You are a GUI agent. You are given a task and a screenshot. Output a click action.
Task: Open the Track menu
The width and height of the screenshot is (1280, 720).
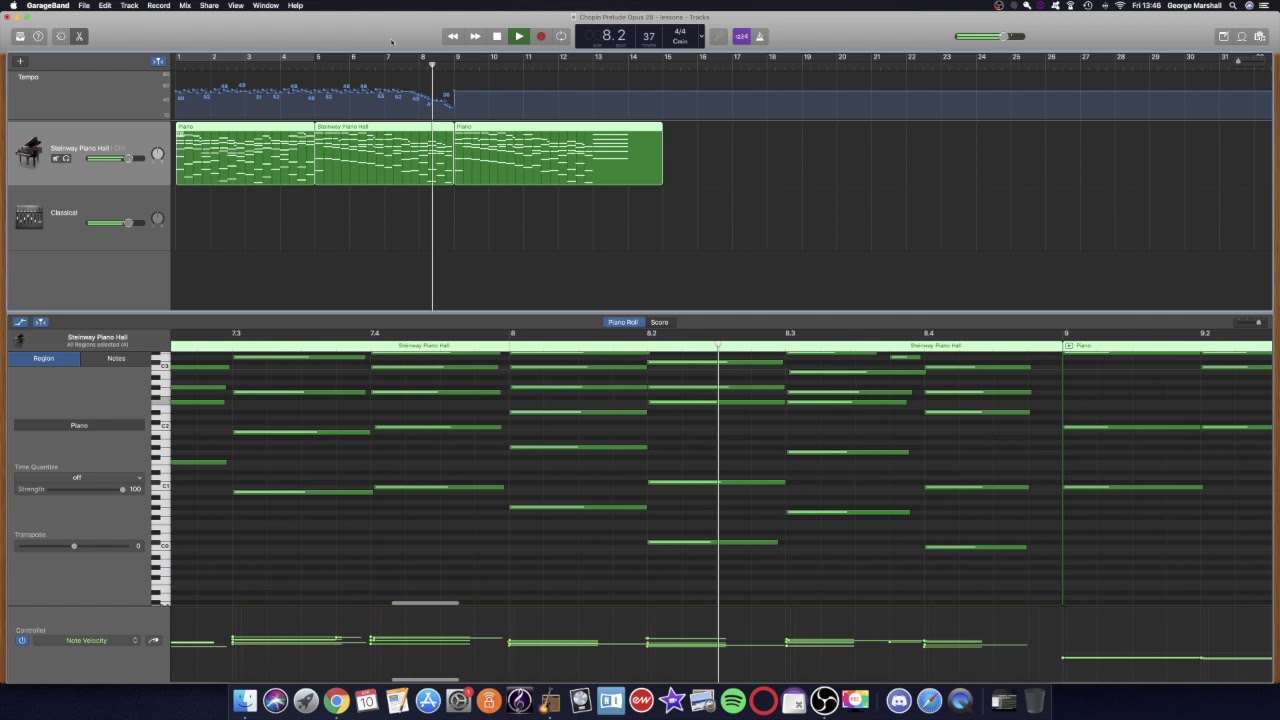coord(129,6)
